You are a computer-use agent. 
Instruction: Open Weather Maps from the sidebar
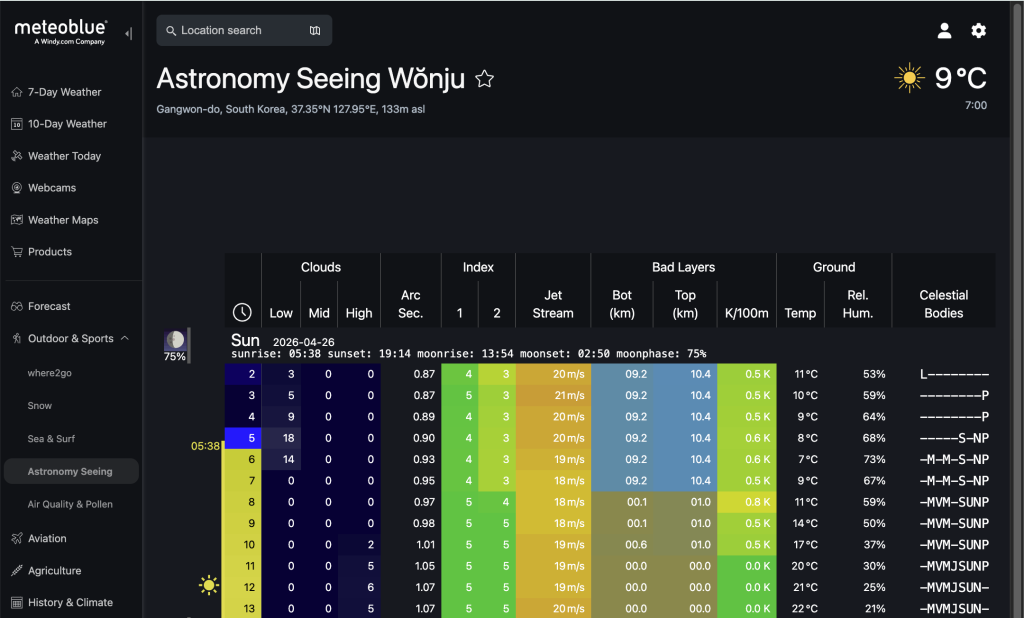(x=62, y=220)
